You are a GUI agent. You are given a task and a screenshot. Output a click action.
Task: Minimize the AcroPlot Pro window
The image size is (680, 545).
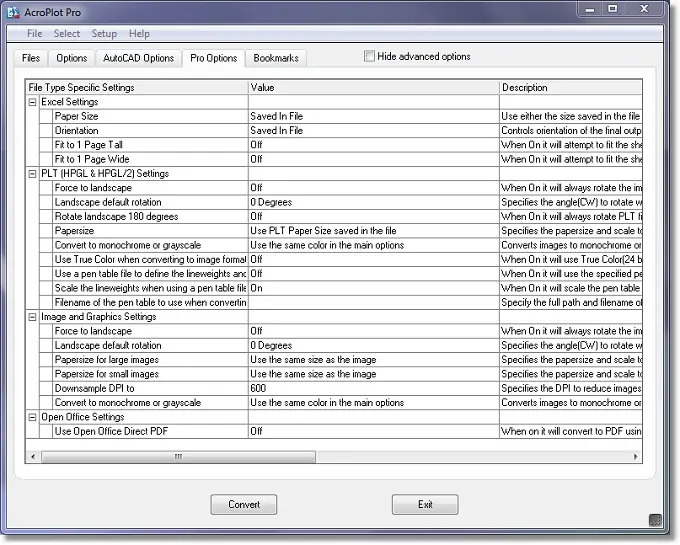590,9
